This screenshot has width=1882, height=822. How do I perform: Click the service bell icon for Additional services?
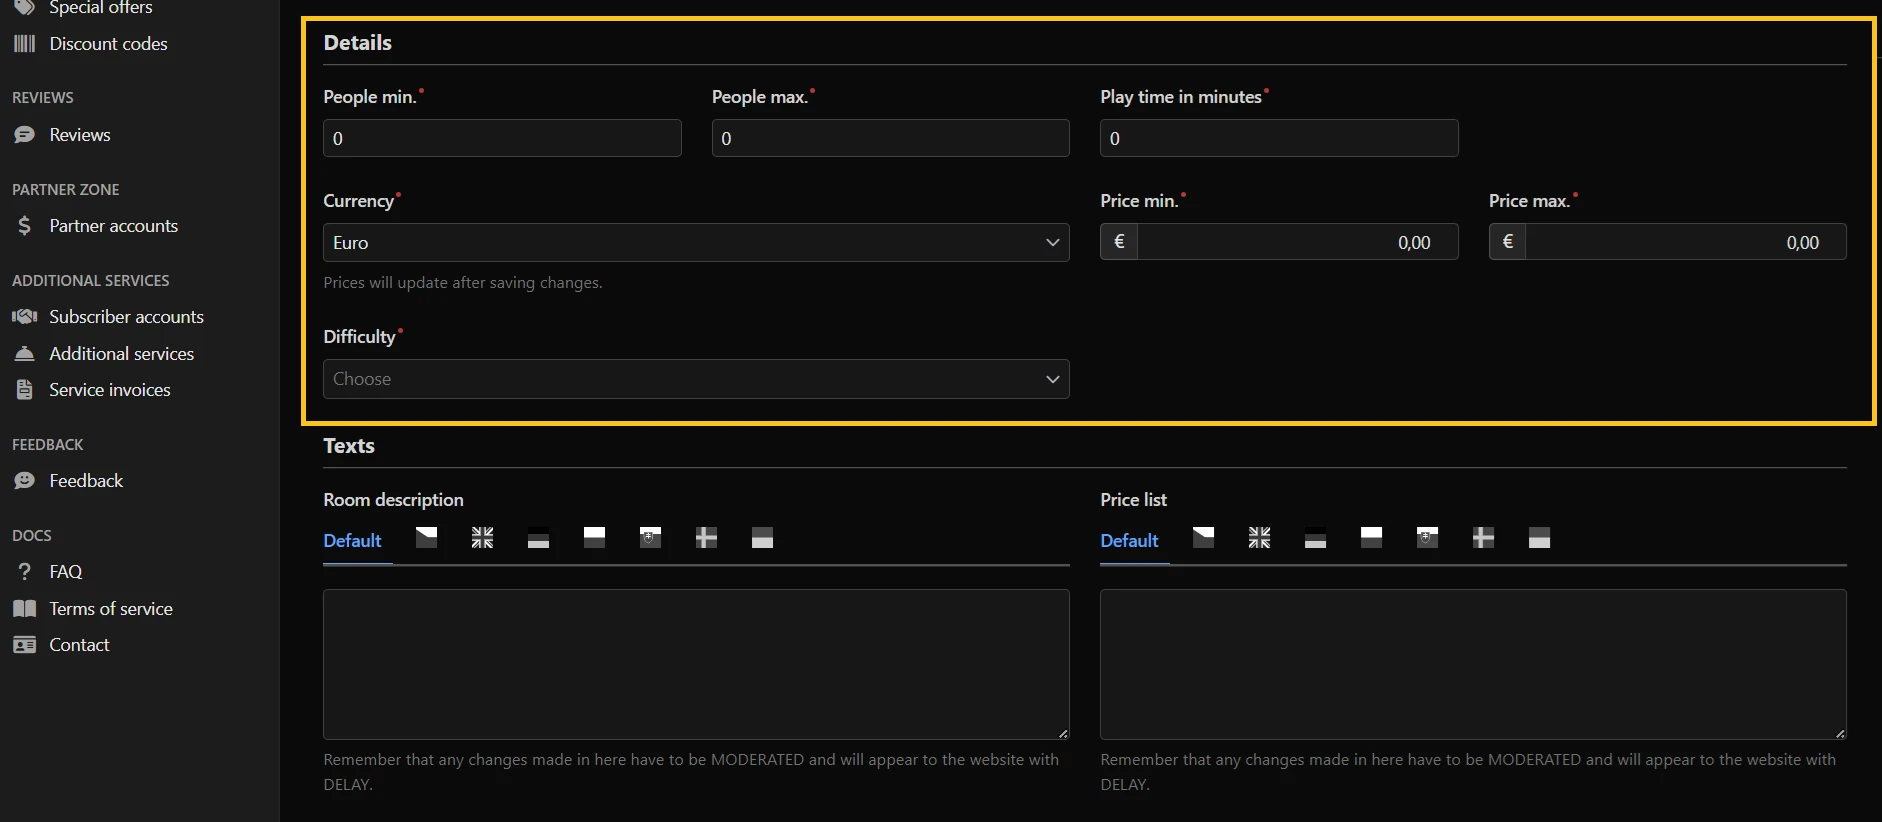pos(24,354)
